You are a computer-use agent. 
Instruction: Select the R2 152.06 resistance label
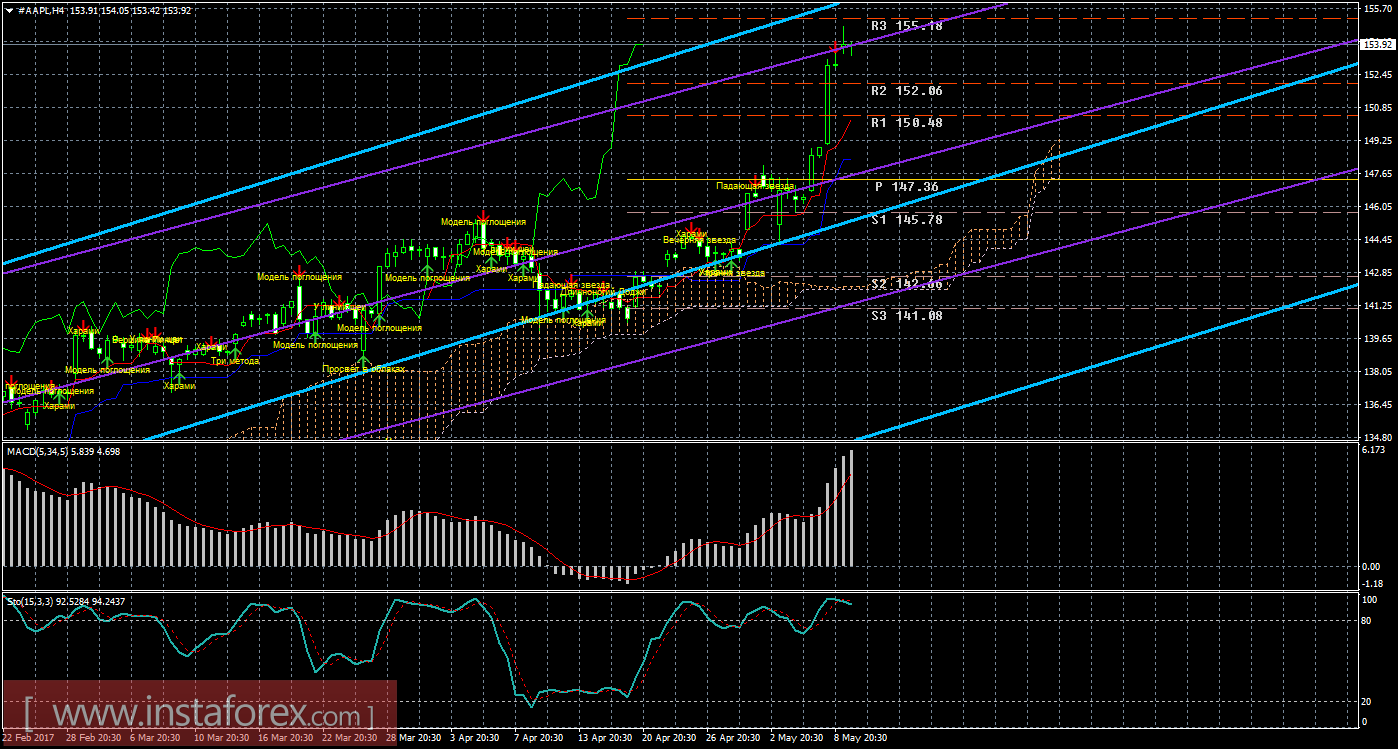(x=907, y=90)
